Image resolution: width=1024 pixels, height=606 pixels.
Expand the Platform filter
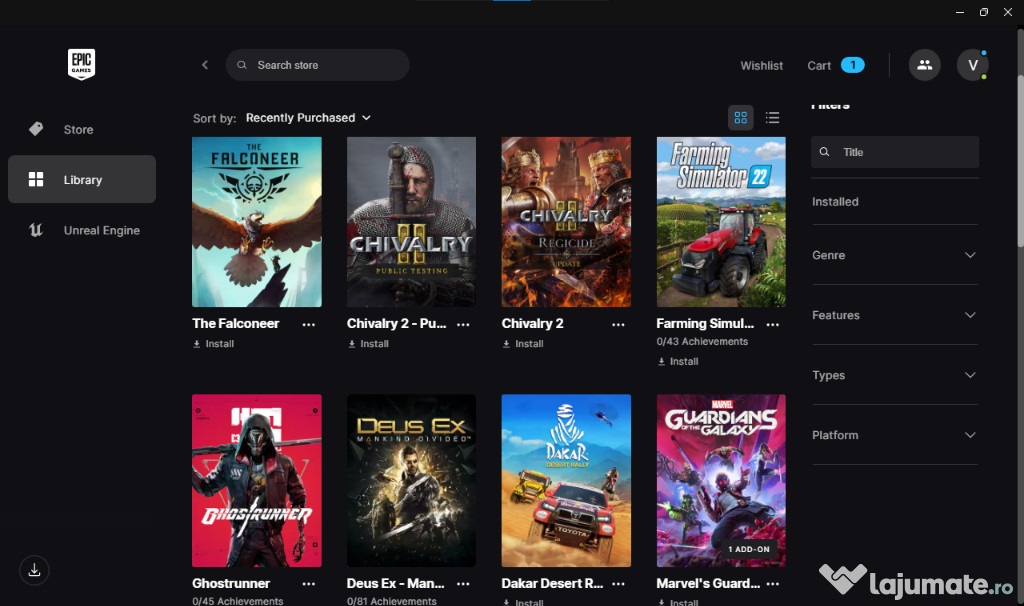pyautogui.click(x=895, y=435)
